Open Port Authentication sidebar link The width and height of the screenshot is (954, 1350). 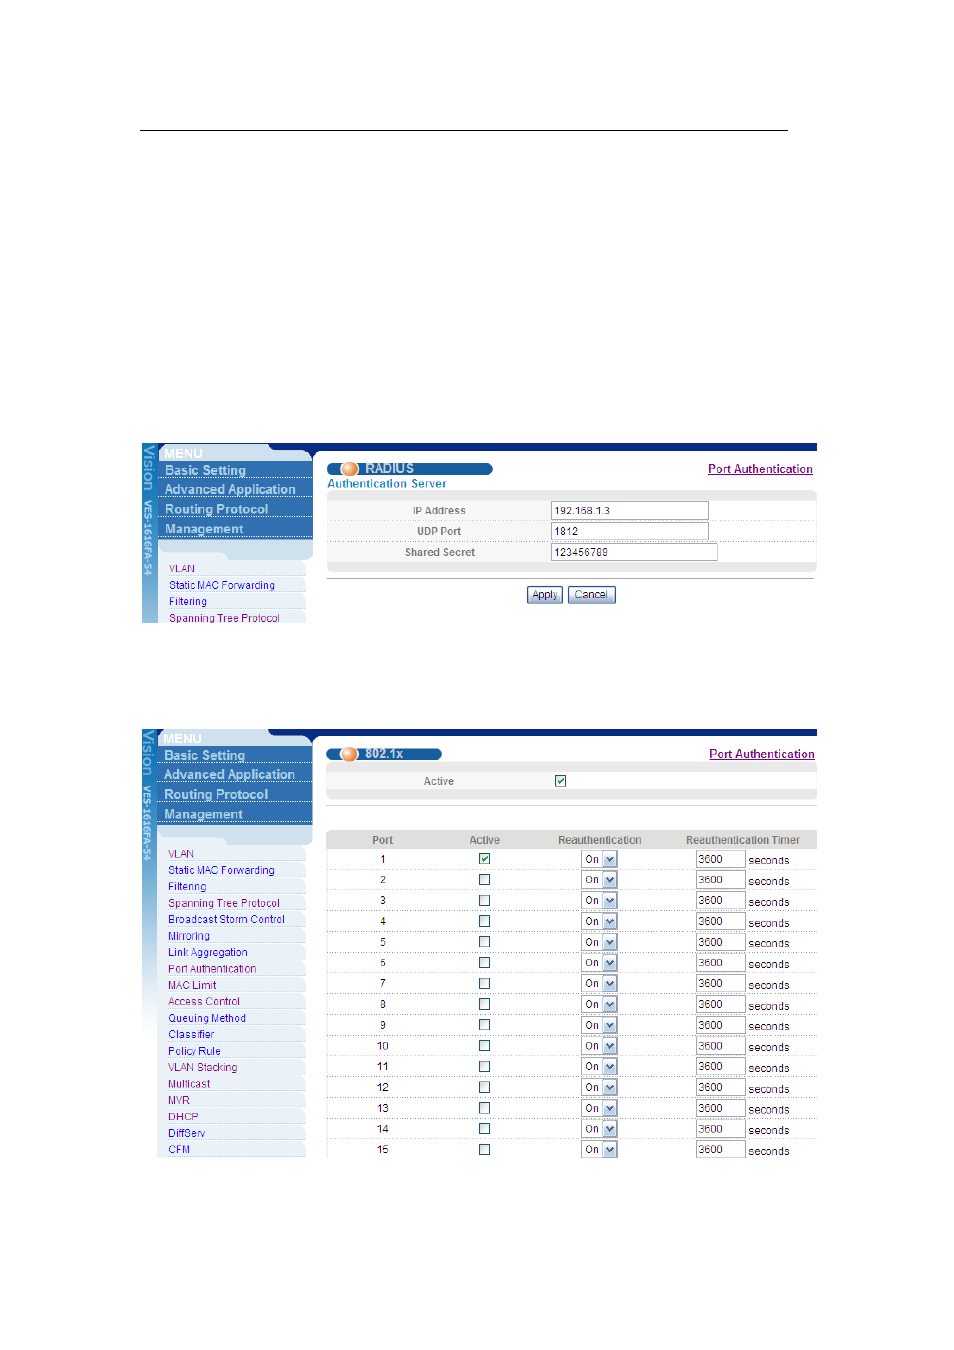click(x=212, y=969)
